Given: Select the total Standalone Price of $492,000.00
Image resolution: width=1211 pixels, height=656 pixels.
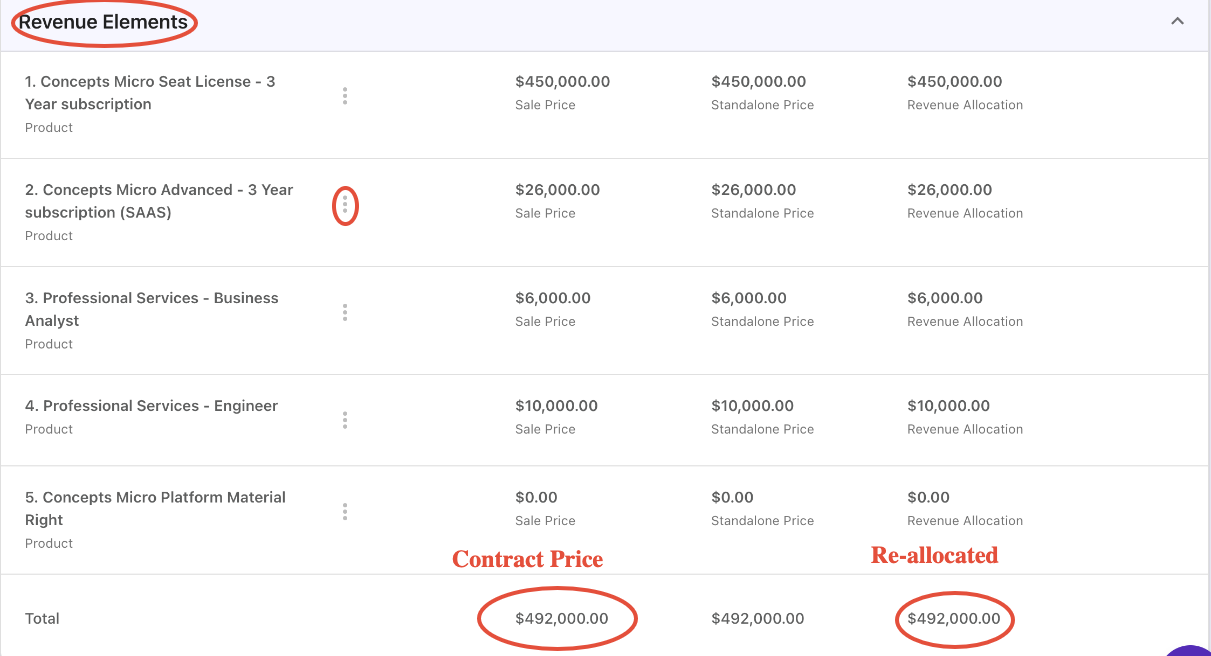Looking at the screenshot, I should click(x=758, y=619).
